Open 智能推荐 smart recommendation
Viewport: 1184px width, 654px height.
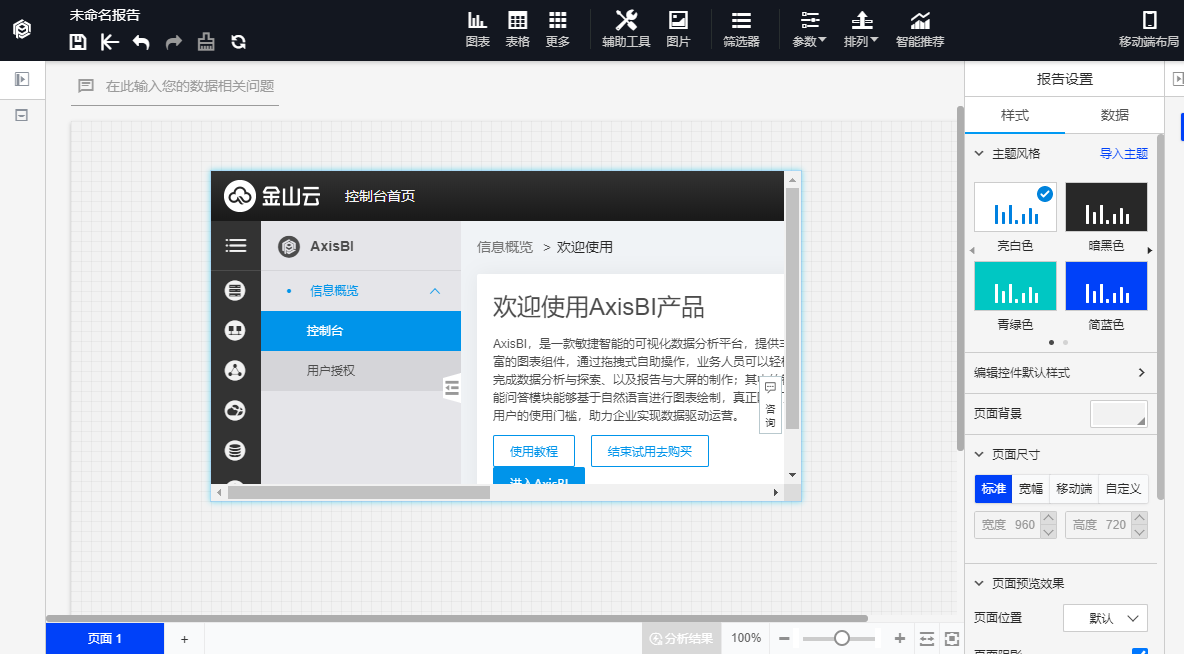pyautogui.click(x=919, y=29)
